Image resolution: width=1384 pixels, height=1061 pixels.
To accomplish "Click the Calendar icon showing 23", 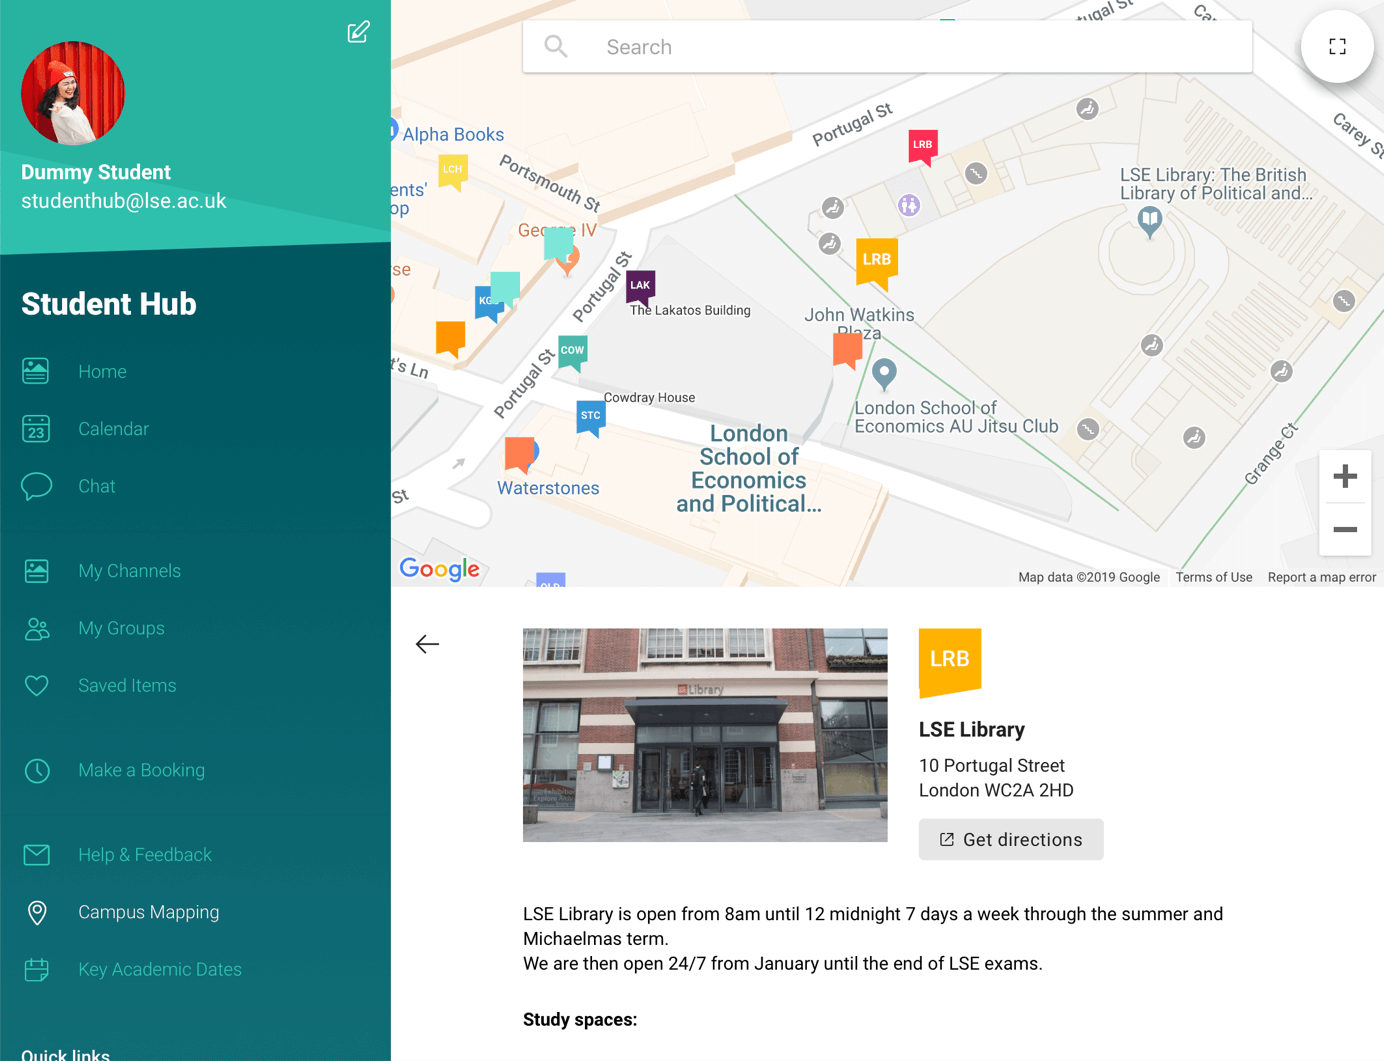I will tap(36, 429).
